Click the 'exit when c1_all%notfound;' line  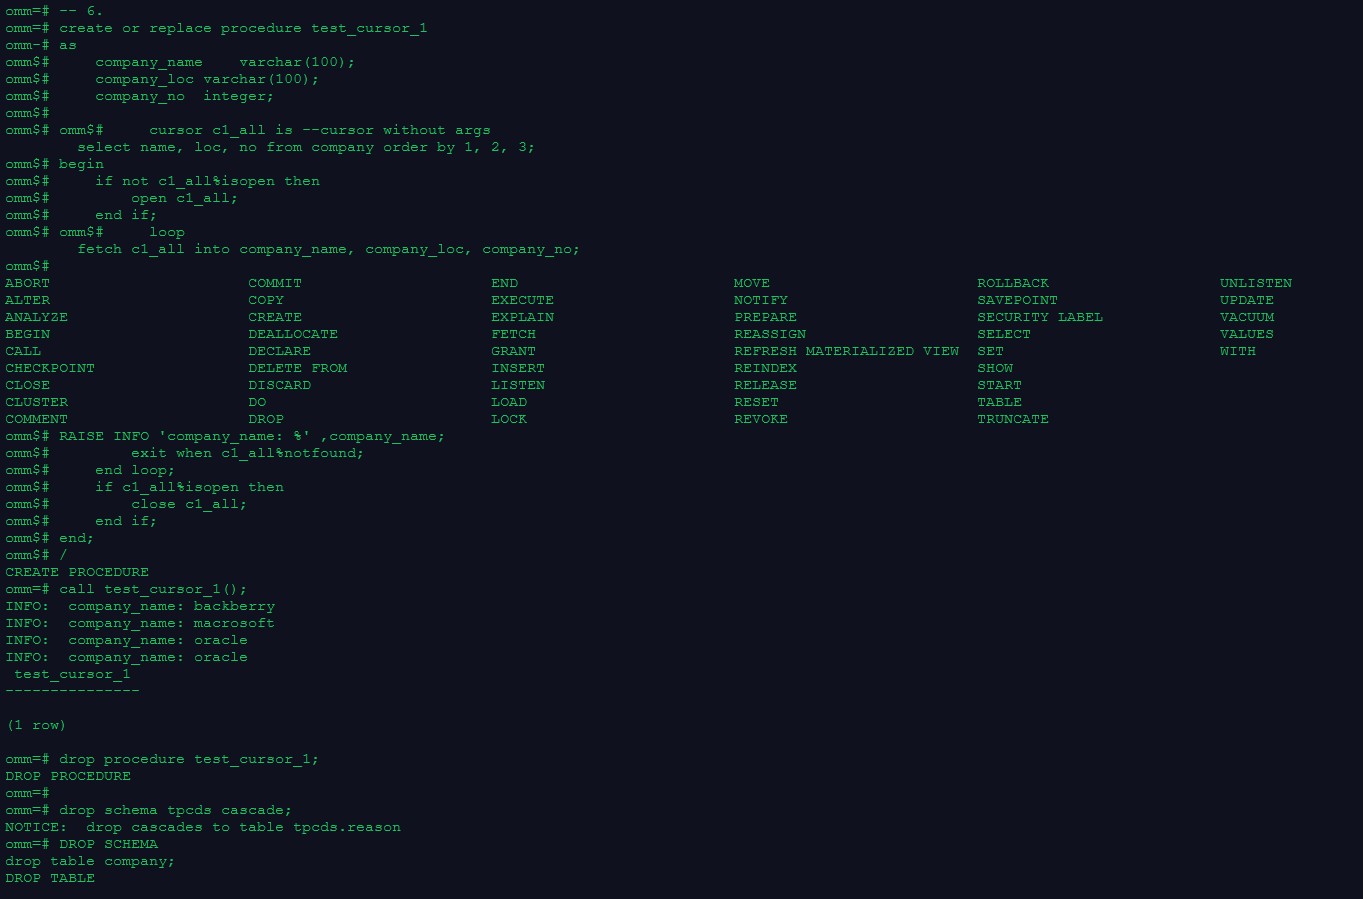247,453
